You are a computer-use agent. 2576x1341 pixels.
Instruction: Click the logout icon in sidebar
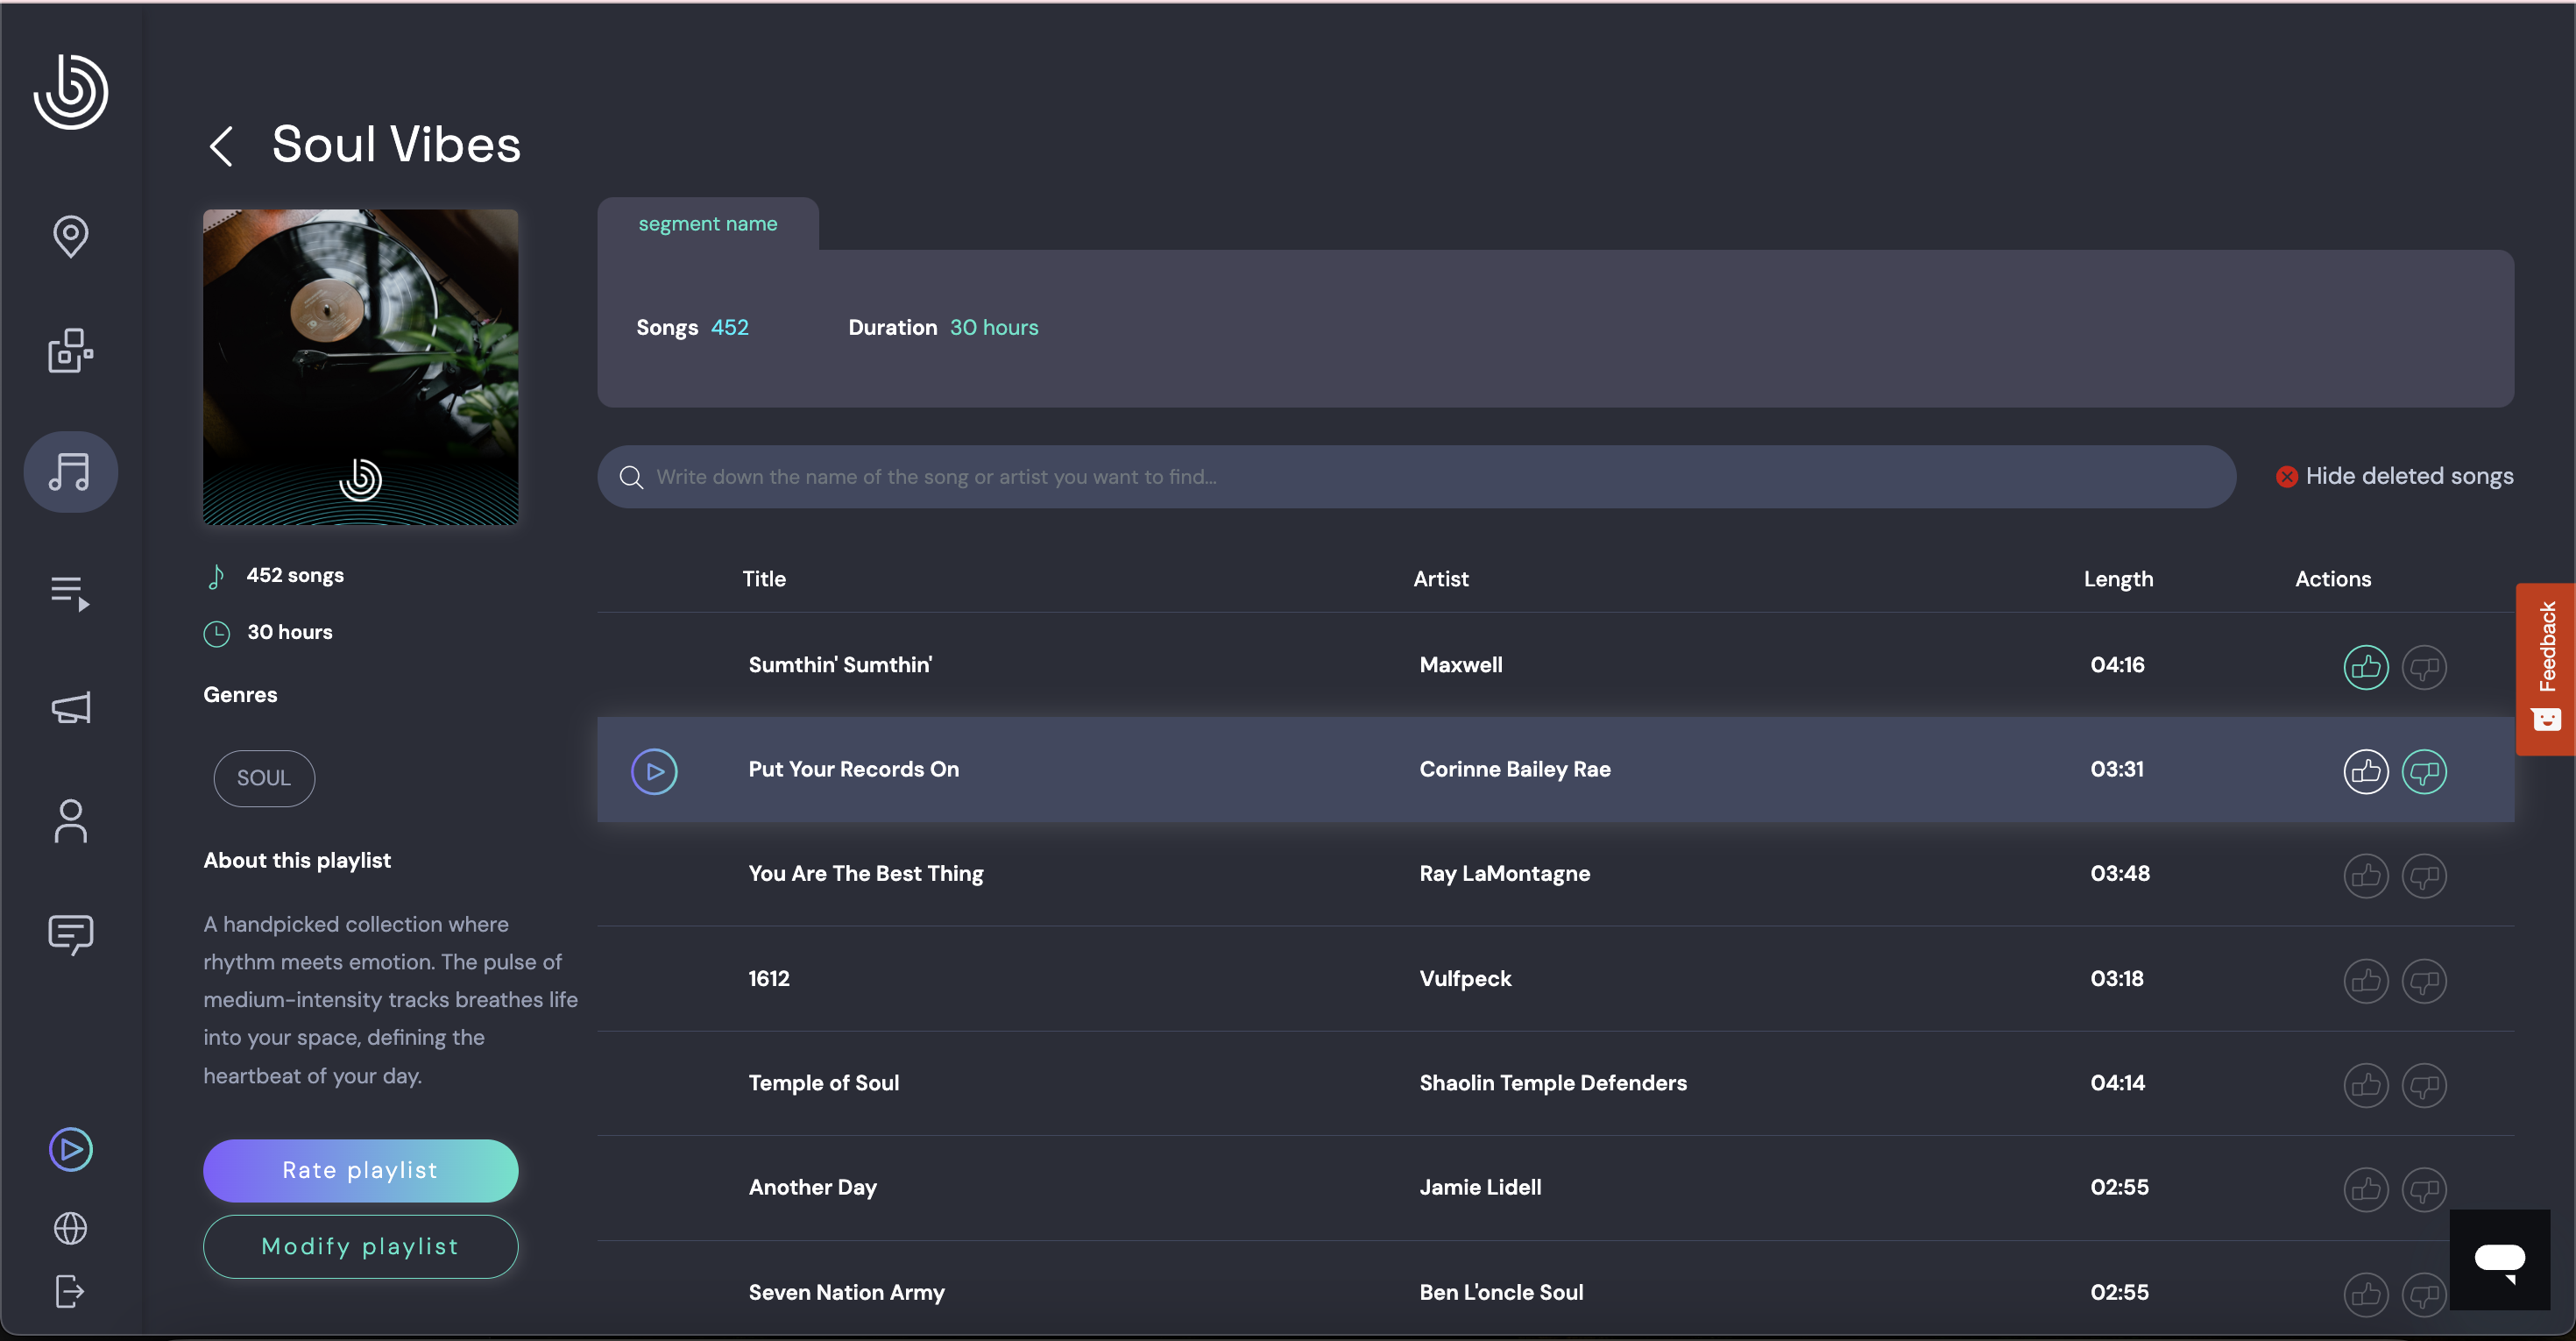click(x=71, y=1291)
